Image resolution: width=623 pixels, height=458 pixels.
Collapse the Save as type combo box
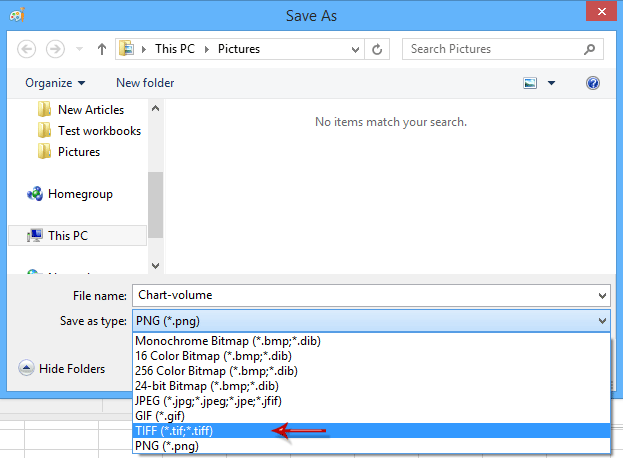[601, 321]
